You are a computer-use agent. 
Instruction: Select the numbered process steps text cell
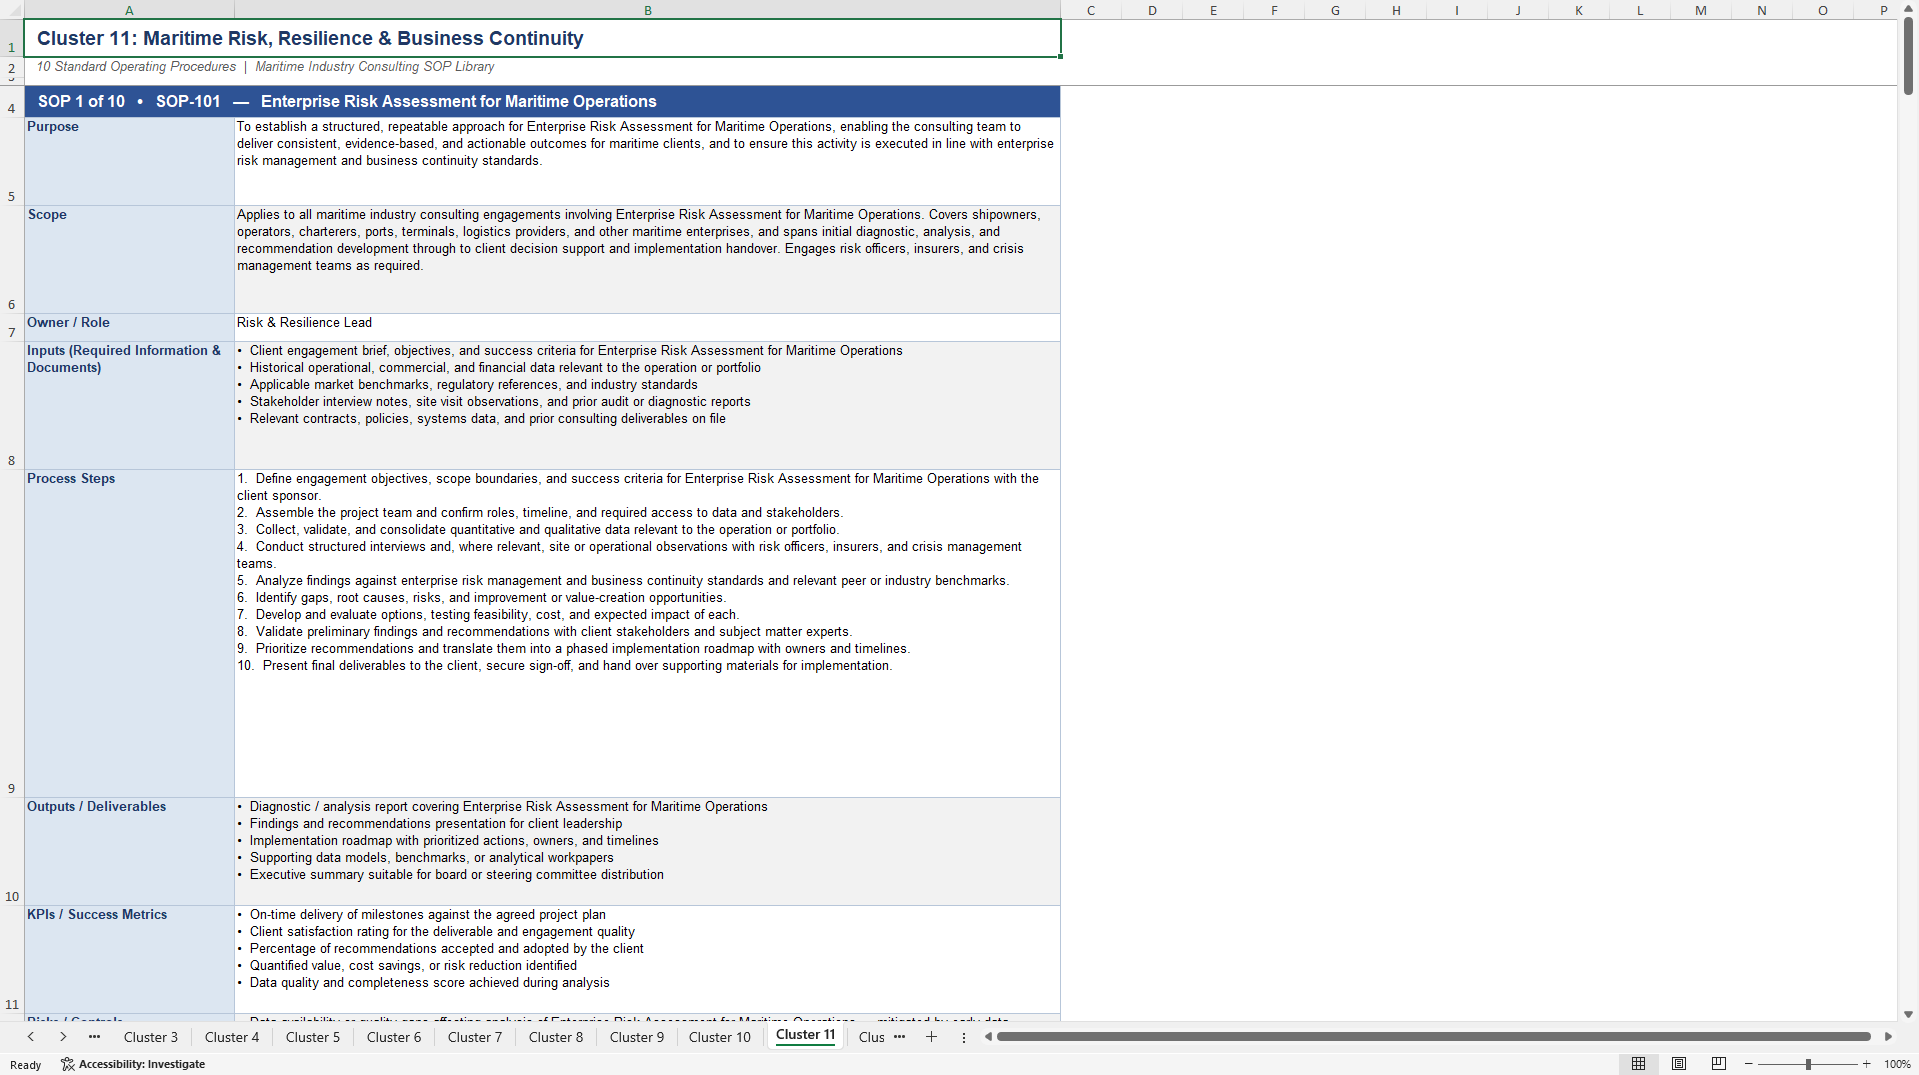click(647, 633)
